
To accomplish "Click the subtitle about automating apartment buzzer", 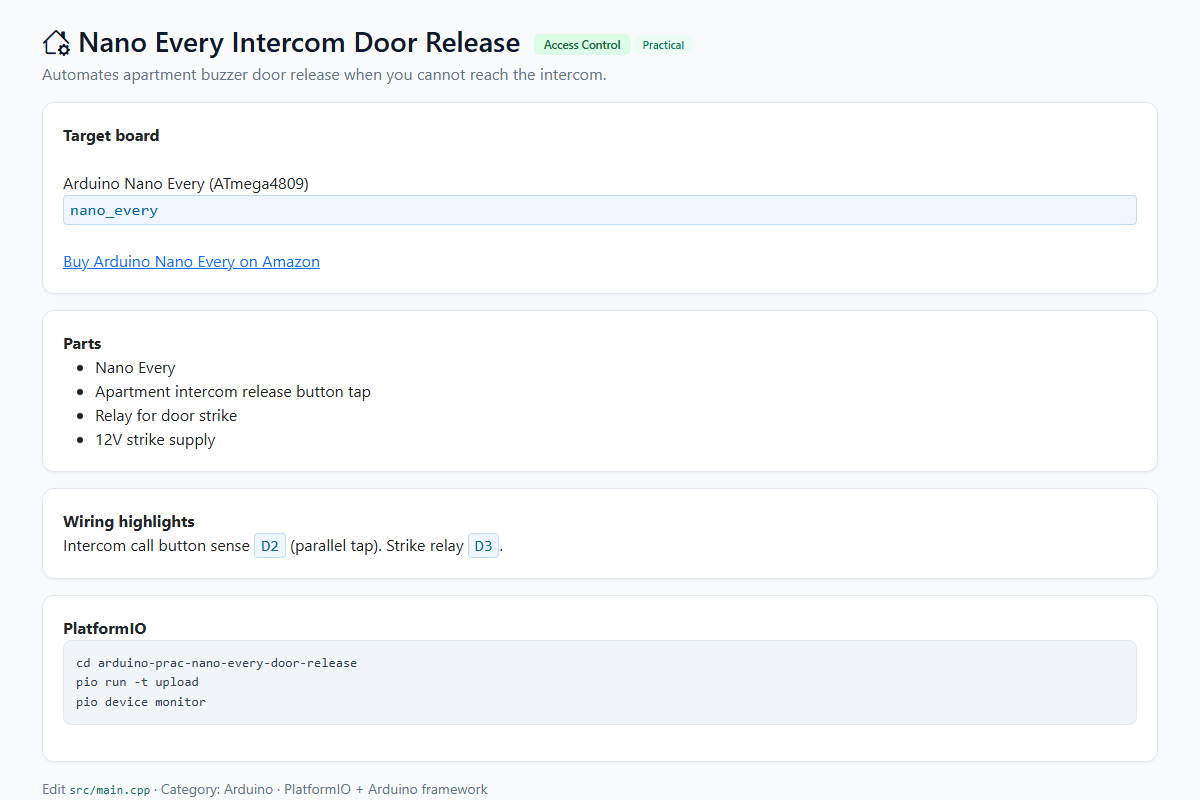I will [x=324, y=75].
